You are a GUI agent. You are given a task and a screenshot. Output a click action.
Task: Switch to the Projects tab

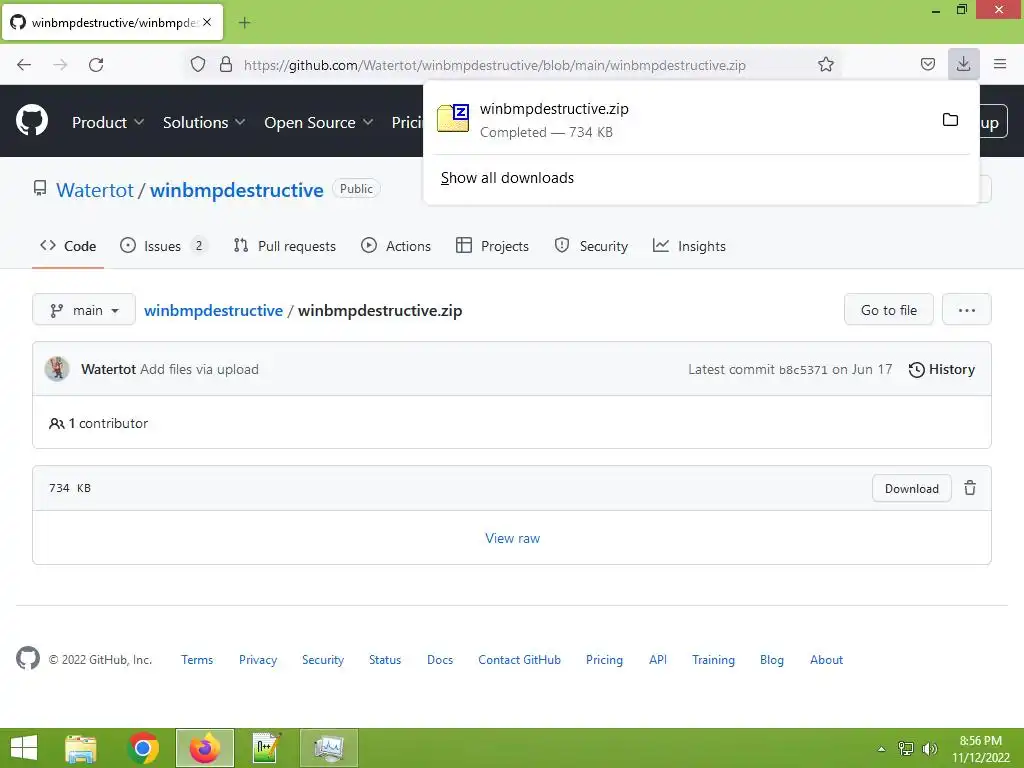tap(492, 246)
